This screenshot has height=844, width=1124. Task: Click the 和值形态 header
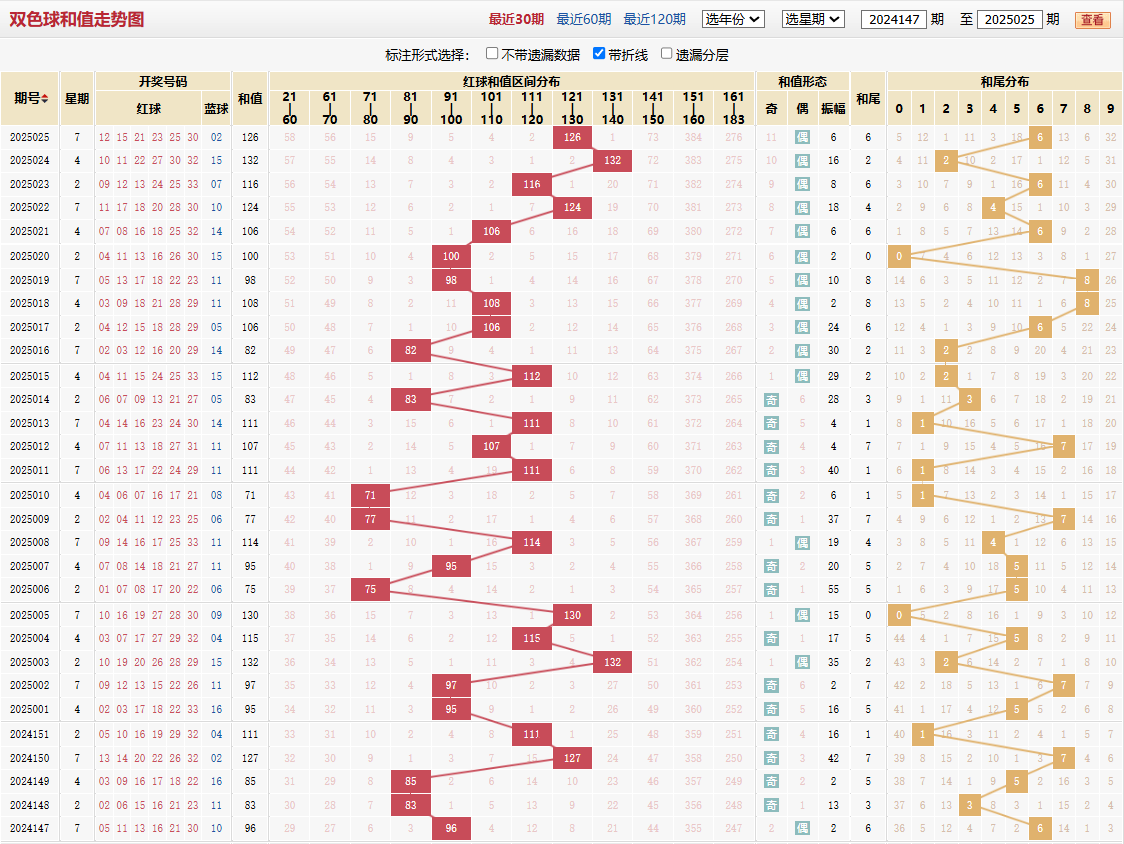point(802,82)
